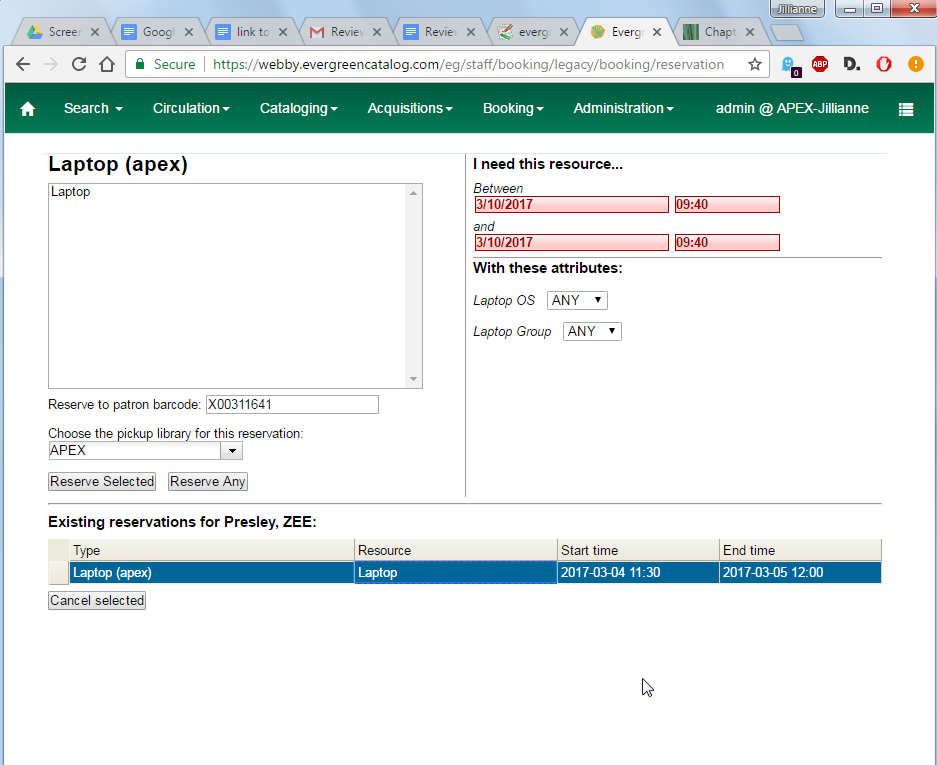The height and width of the screenshot is (765, 937).
Task: View the Secure padlock site info
Action: pyautogui.click(x=166, y=64)
